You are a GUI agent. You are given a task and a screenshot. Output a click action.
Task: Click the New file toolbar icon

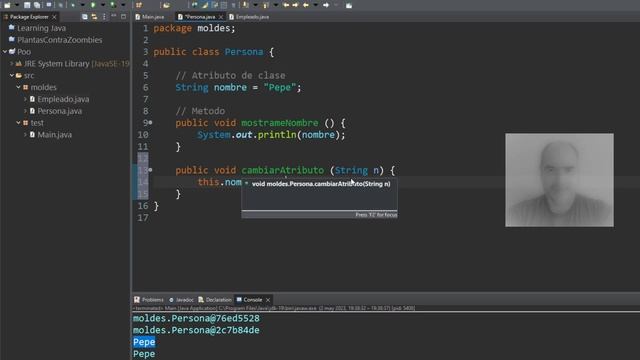click(x=7, y=5)
